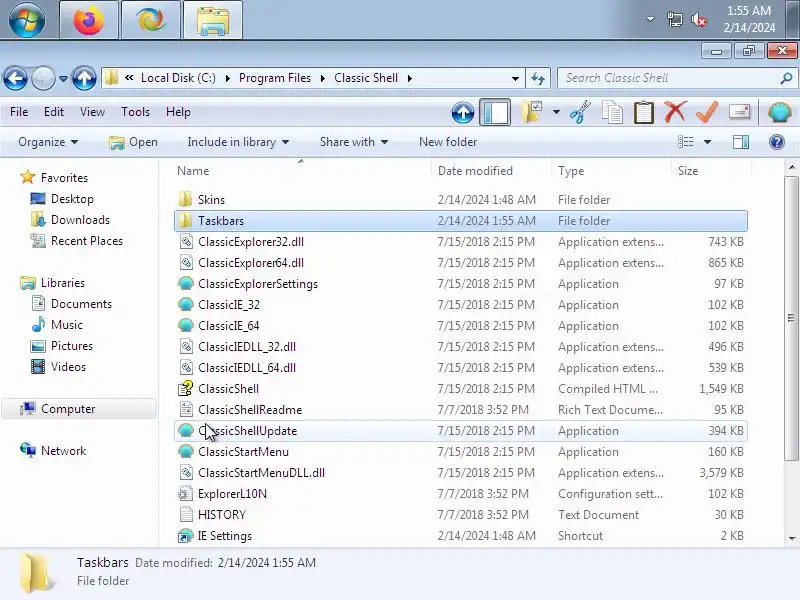
Task: Show hidden tray icons arrow
Action: pyautogui.click(x=651, y=19)
